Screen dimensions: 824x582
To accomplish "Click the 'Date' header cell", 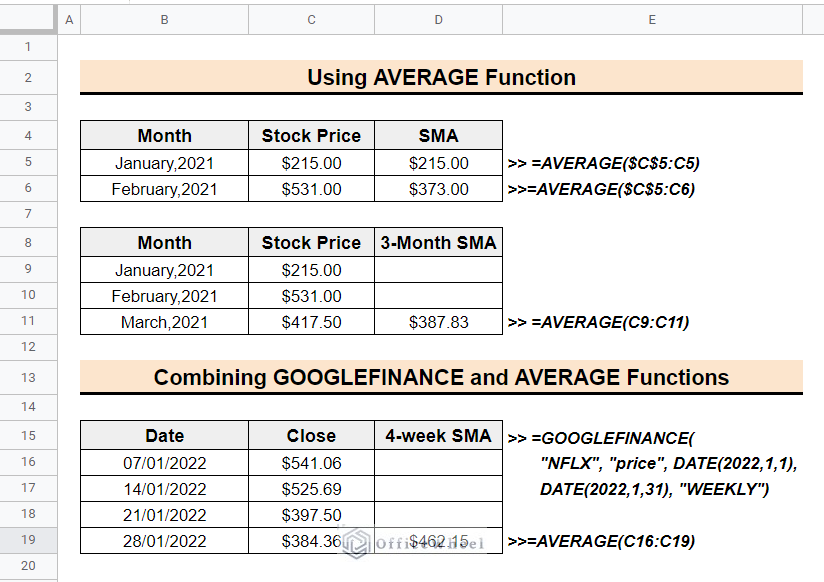I will click(x=164, y=436).
